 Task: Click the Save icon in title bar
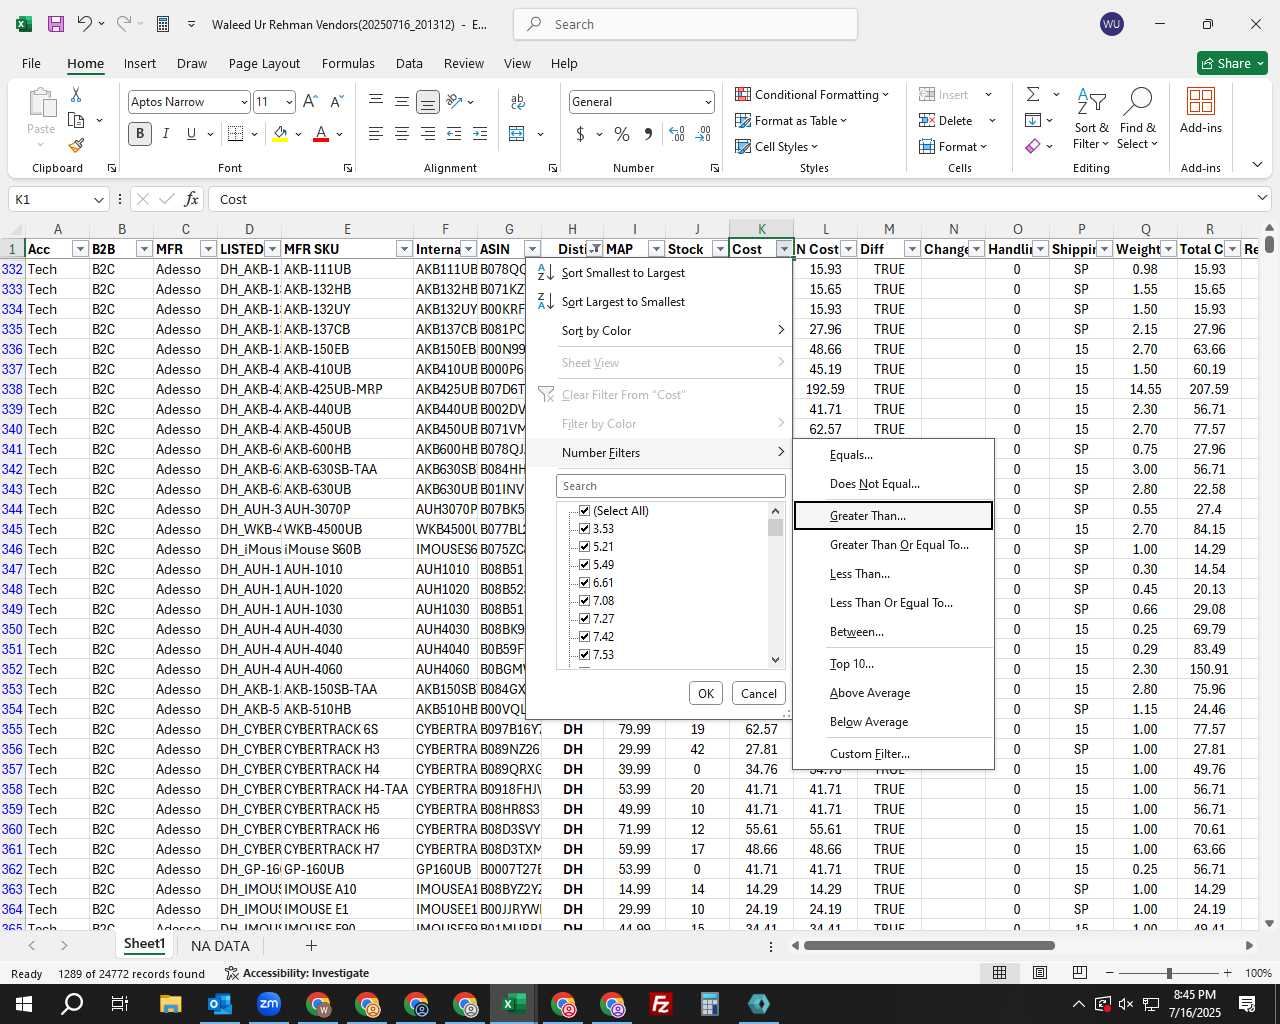click(56, 24)
